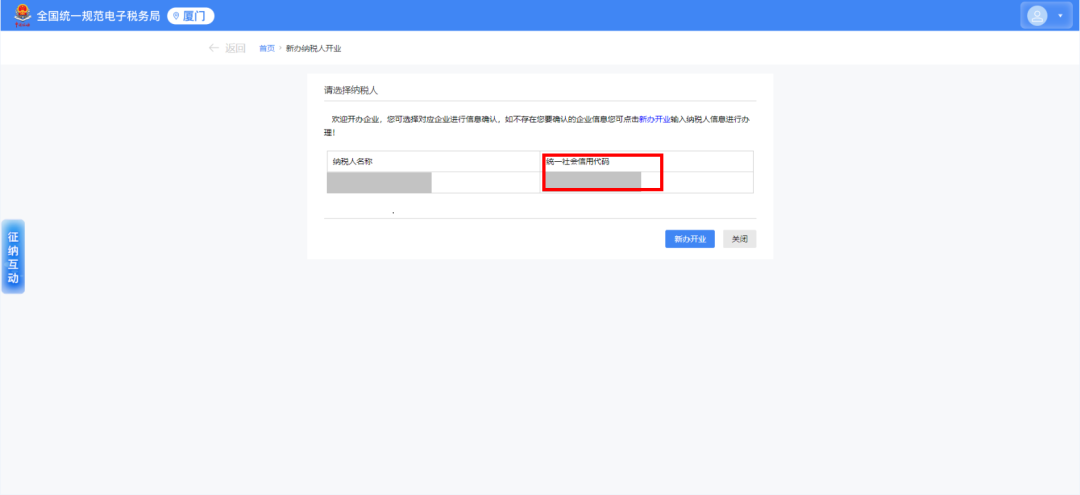This screenshot has height=495, width=1080.
Task: Open the 征纳互动 side panel
Action: (13, 257)
